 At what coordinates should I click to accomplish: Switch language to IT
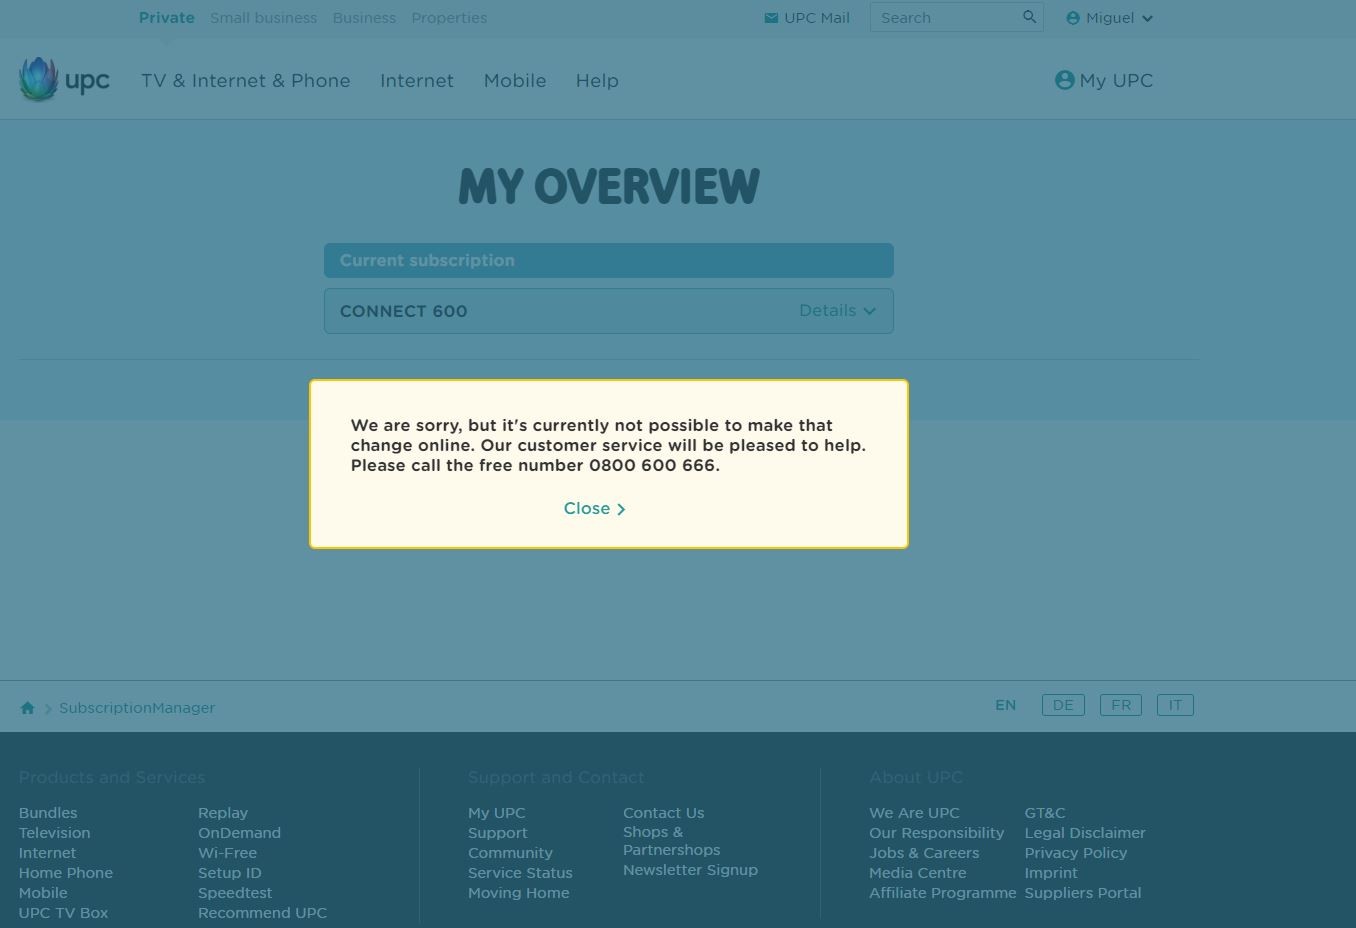1175,705
